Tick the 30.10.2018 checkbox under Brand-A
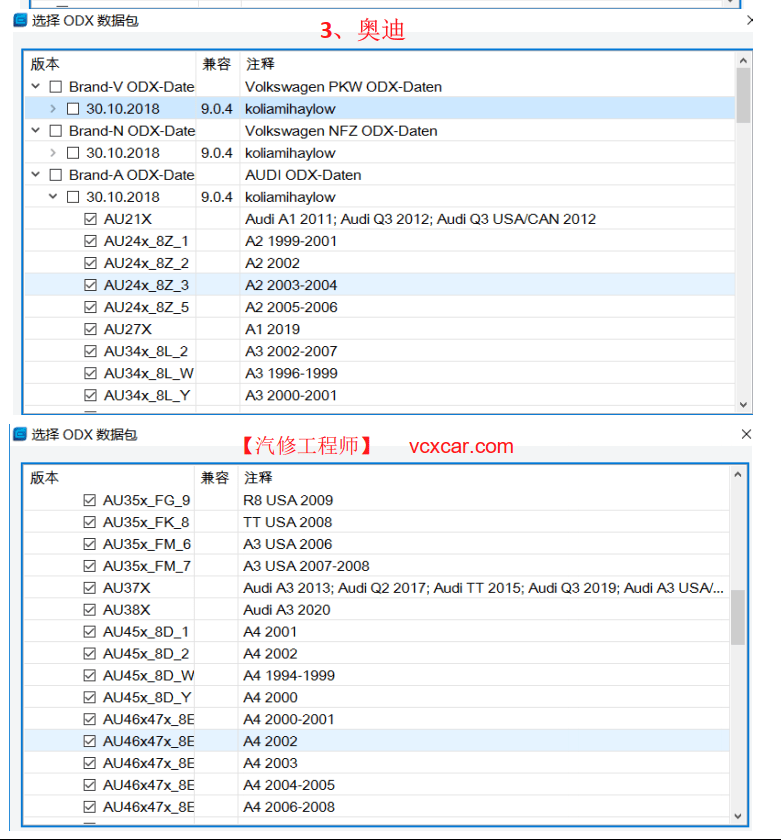Screen dimensions: 781x840 pos(73,197)
